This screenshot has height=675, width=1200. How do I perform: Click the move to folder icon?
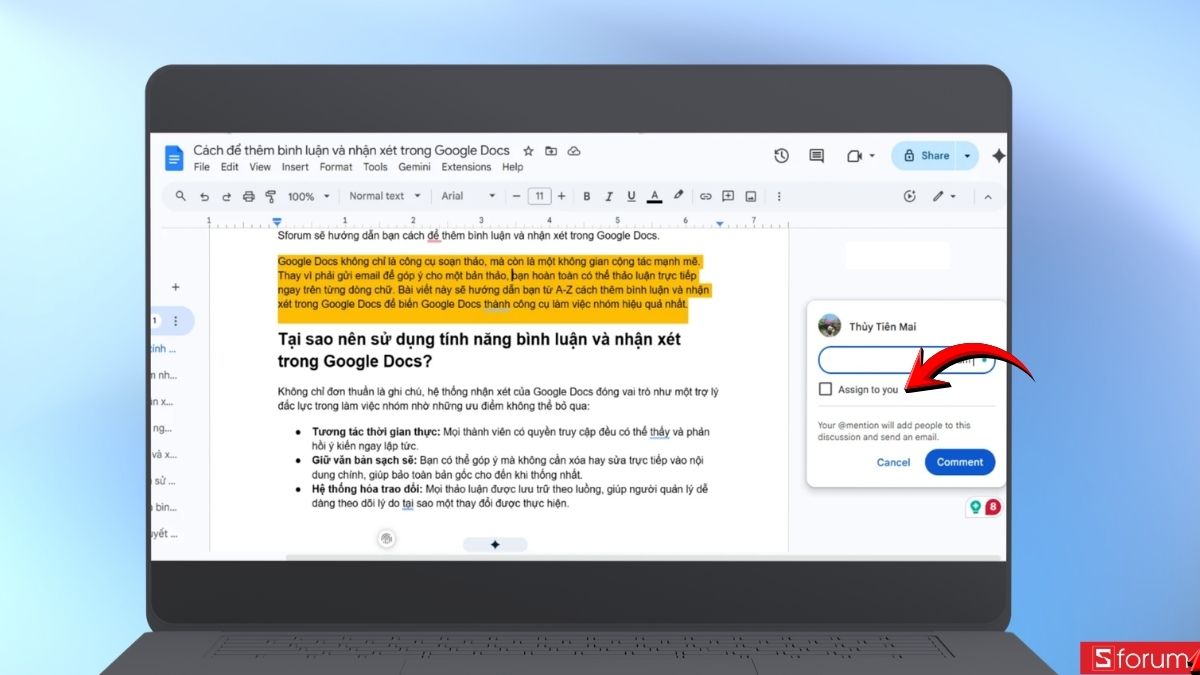click(x=551, y=151)
